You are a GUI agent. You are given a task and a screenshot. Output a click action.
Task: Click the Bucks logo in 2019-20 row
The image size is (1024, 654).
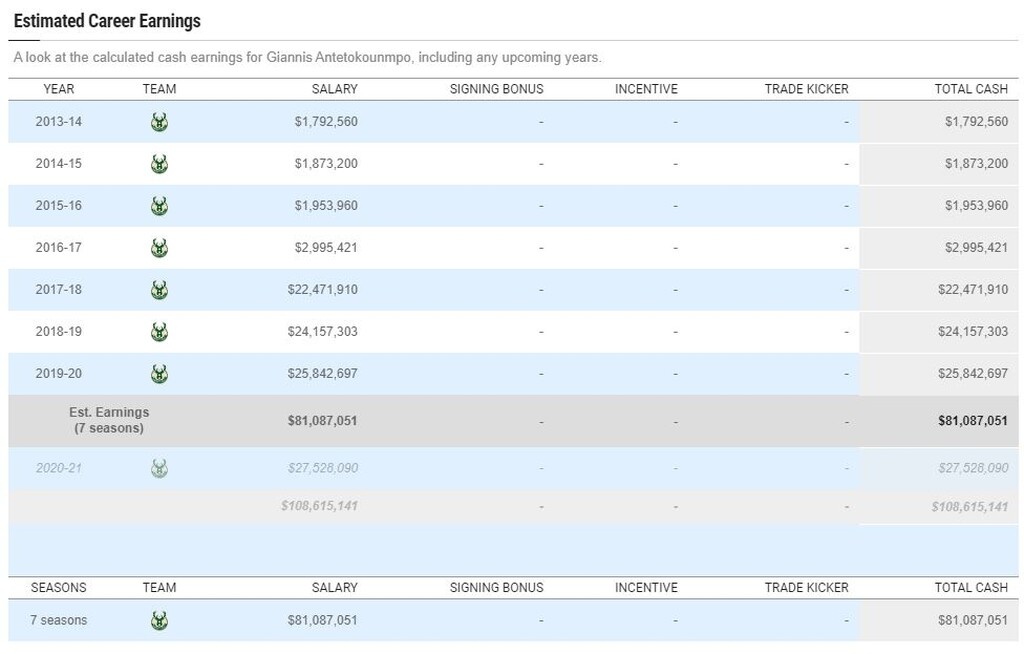click(159, 374)
